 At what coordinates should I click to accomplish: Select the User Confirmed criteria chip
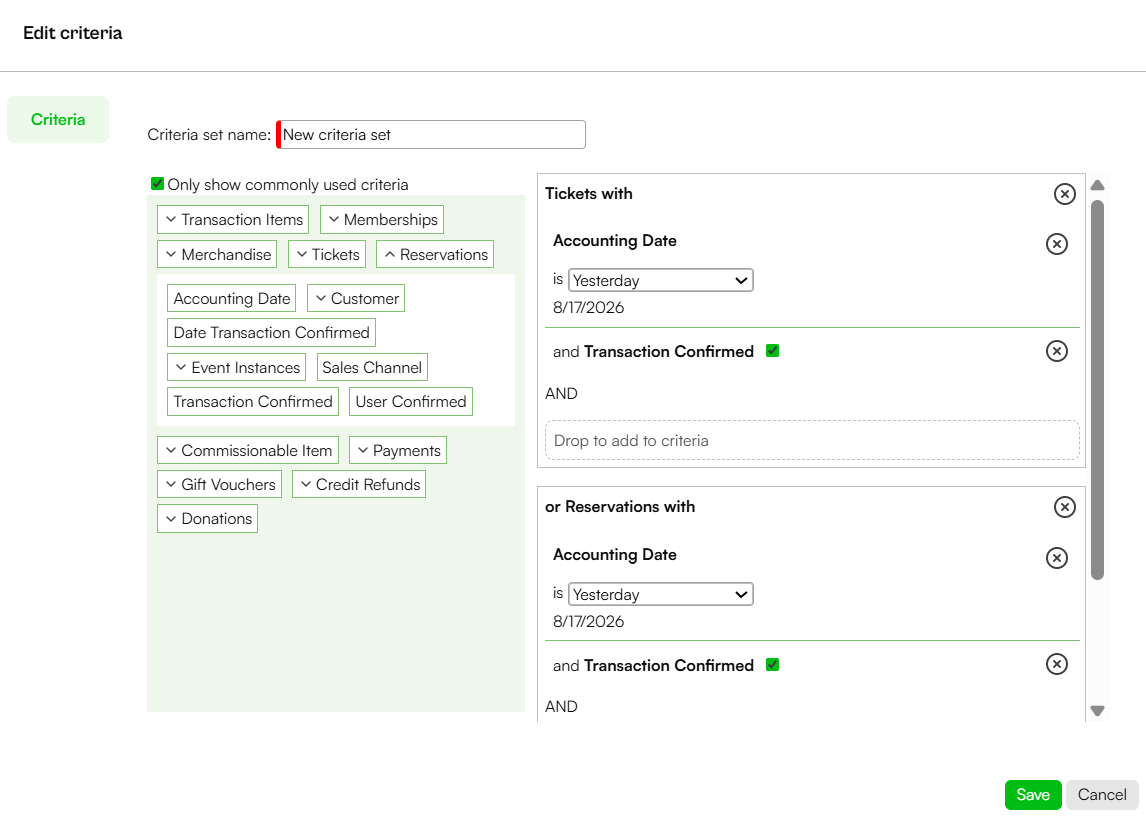[411, 401]
